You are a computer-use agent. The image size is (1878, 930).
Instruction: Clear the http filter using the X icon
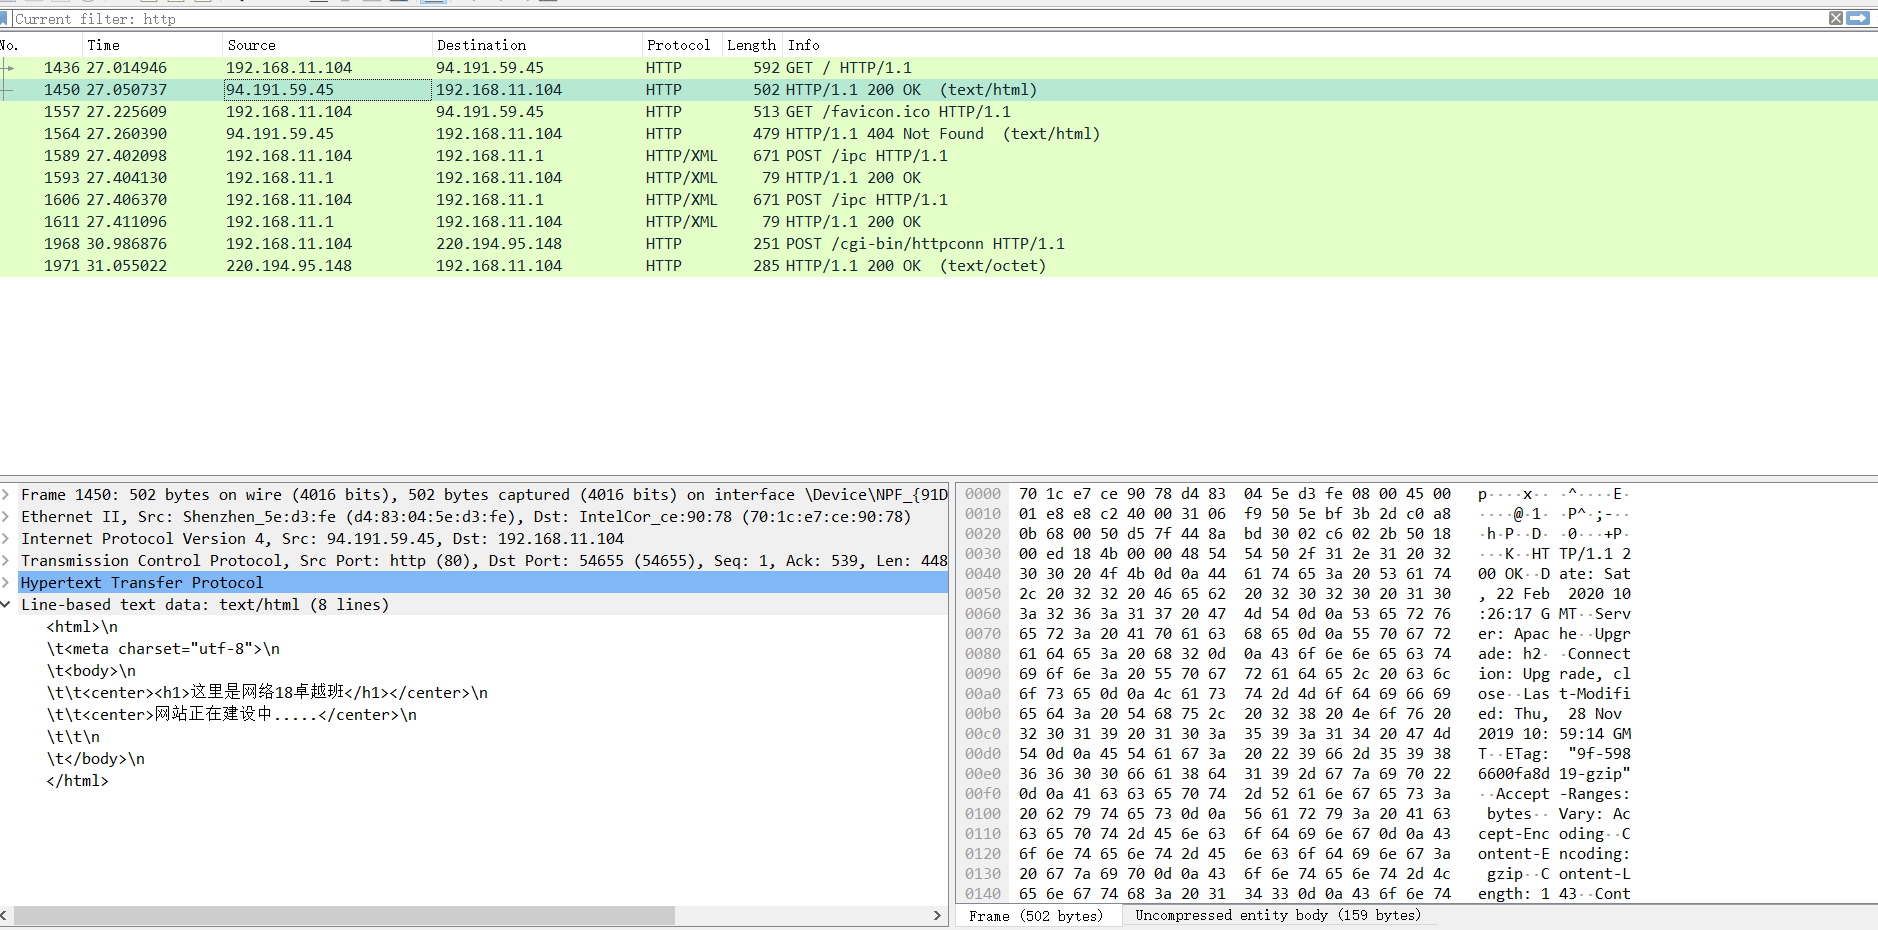click(1836, 18)
